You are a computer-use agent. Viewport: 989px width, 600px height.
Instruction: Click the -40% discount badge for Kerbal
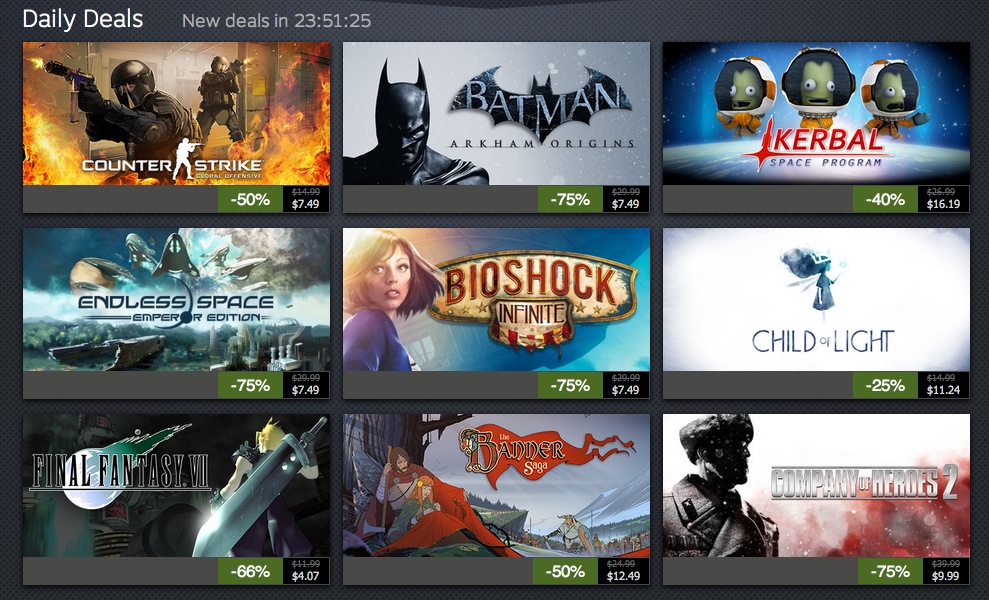tap(885, 199)
